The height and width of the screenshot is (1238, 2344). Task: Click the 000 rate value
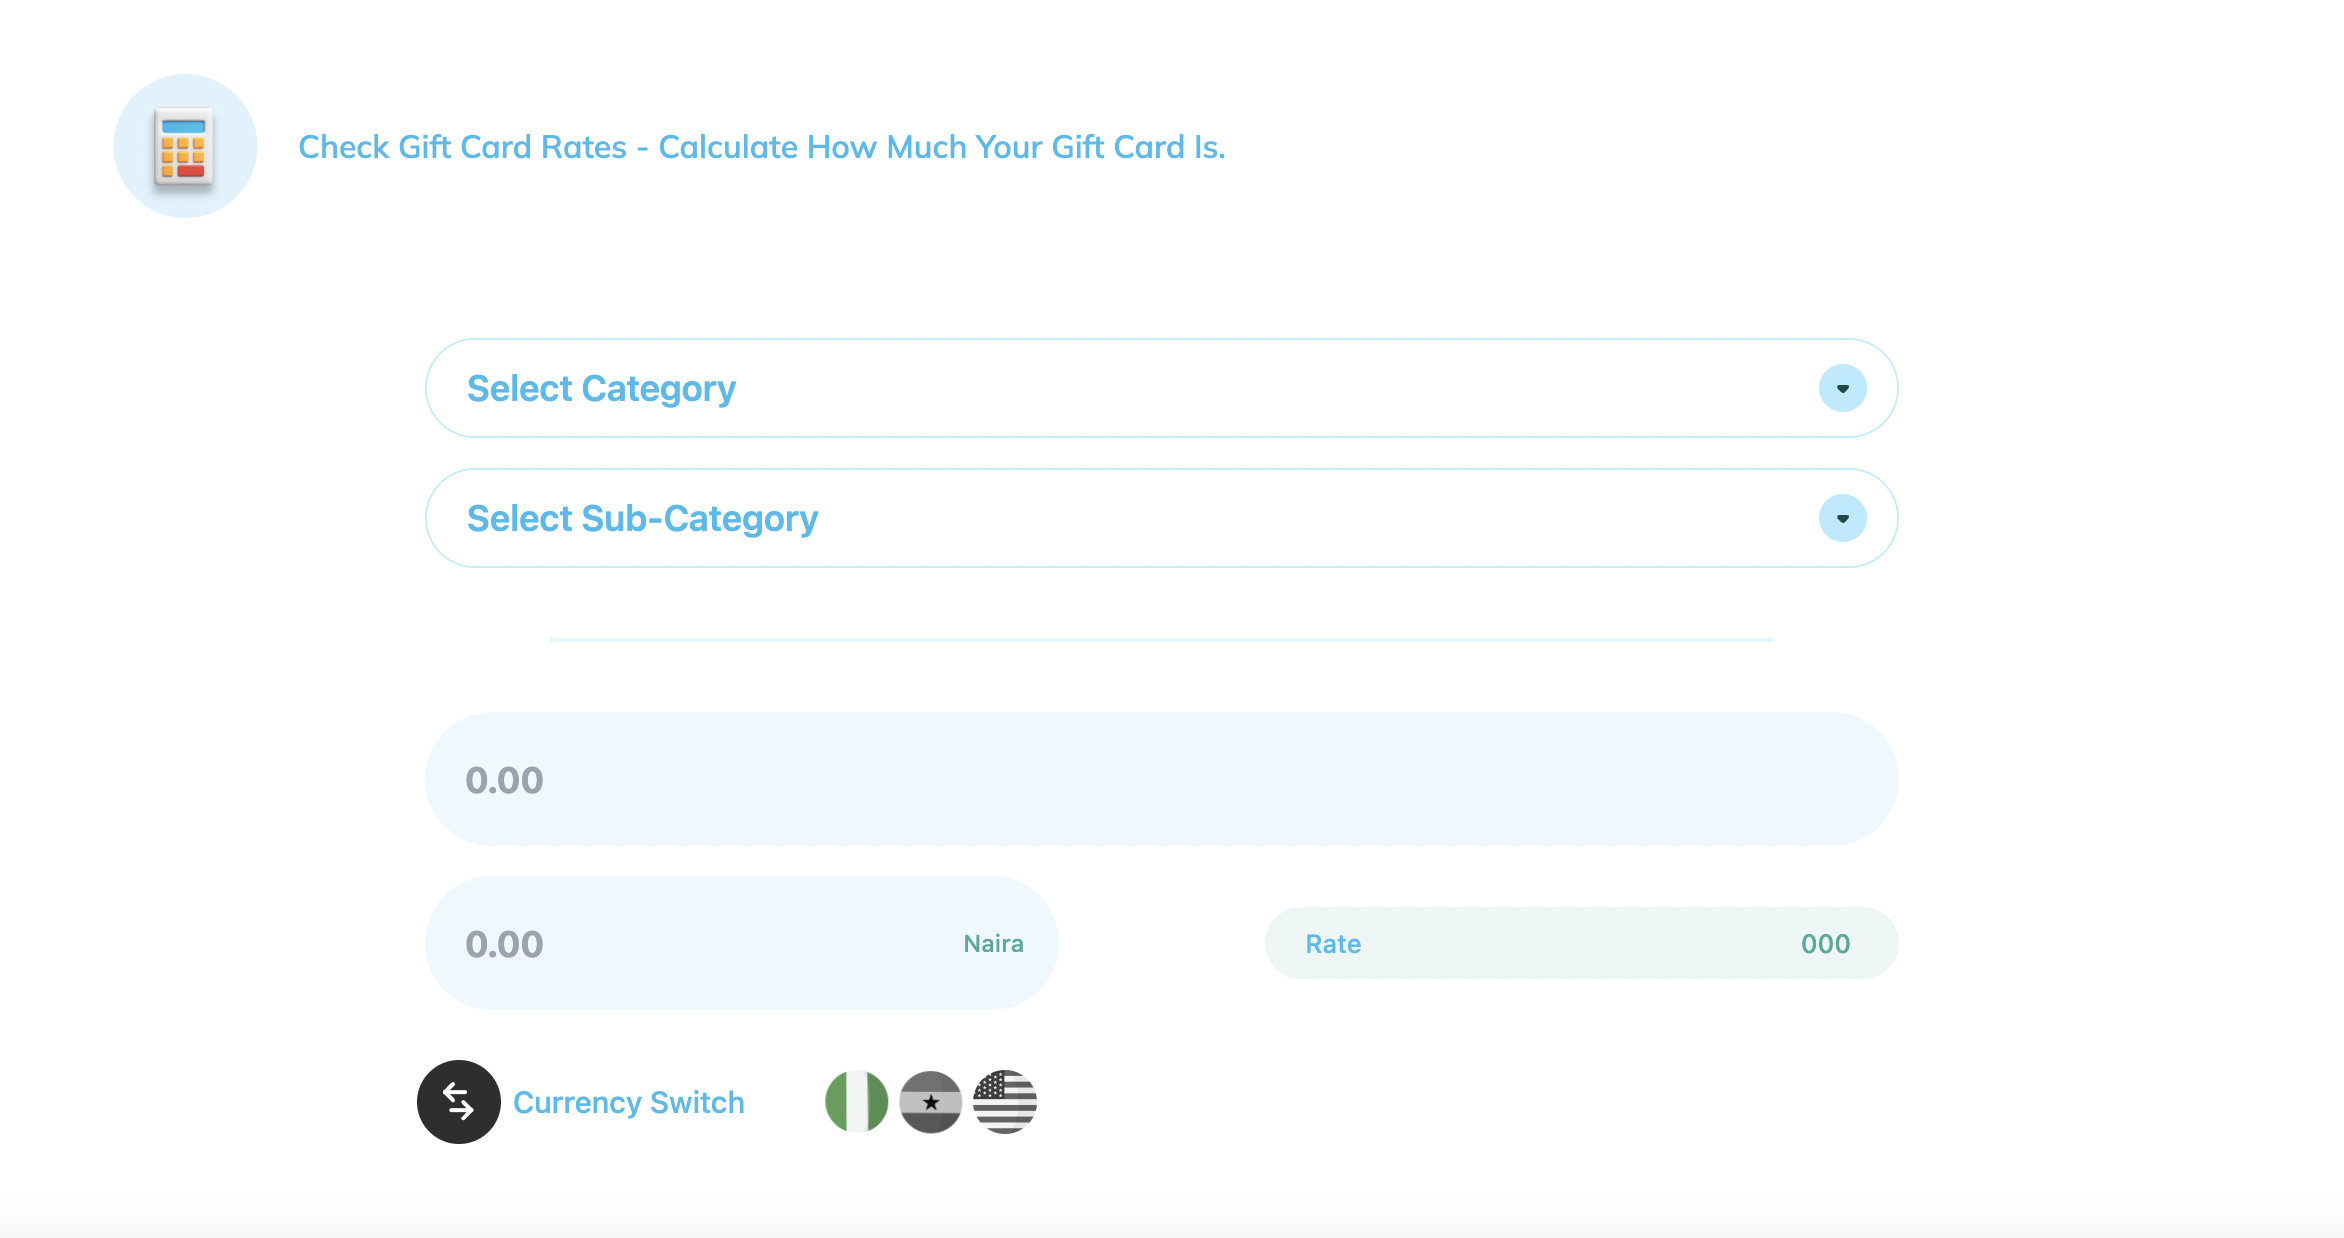pos(1826,944)
